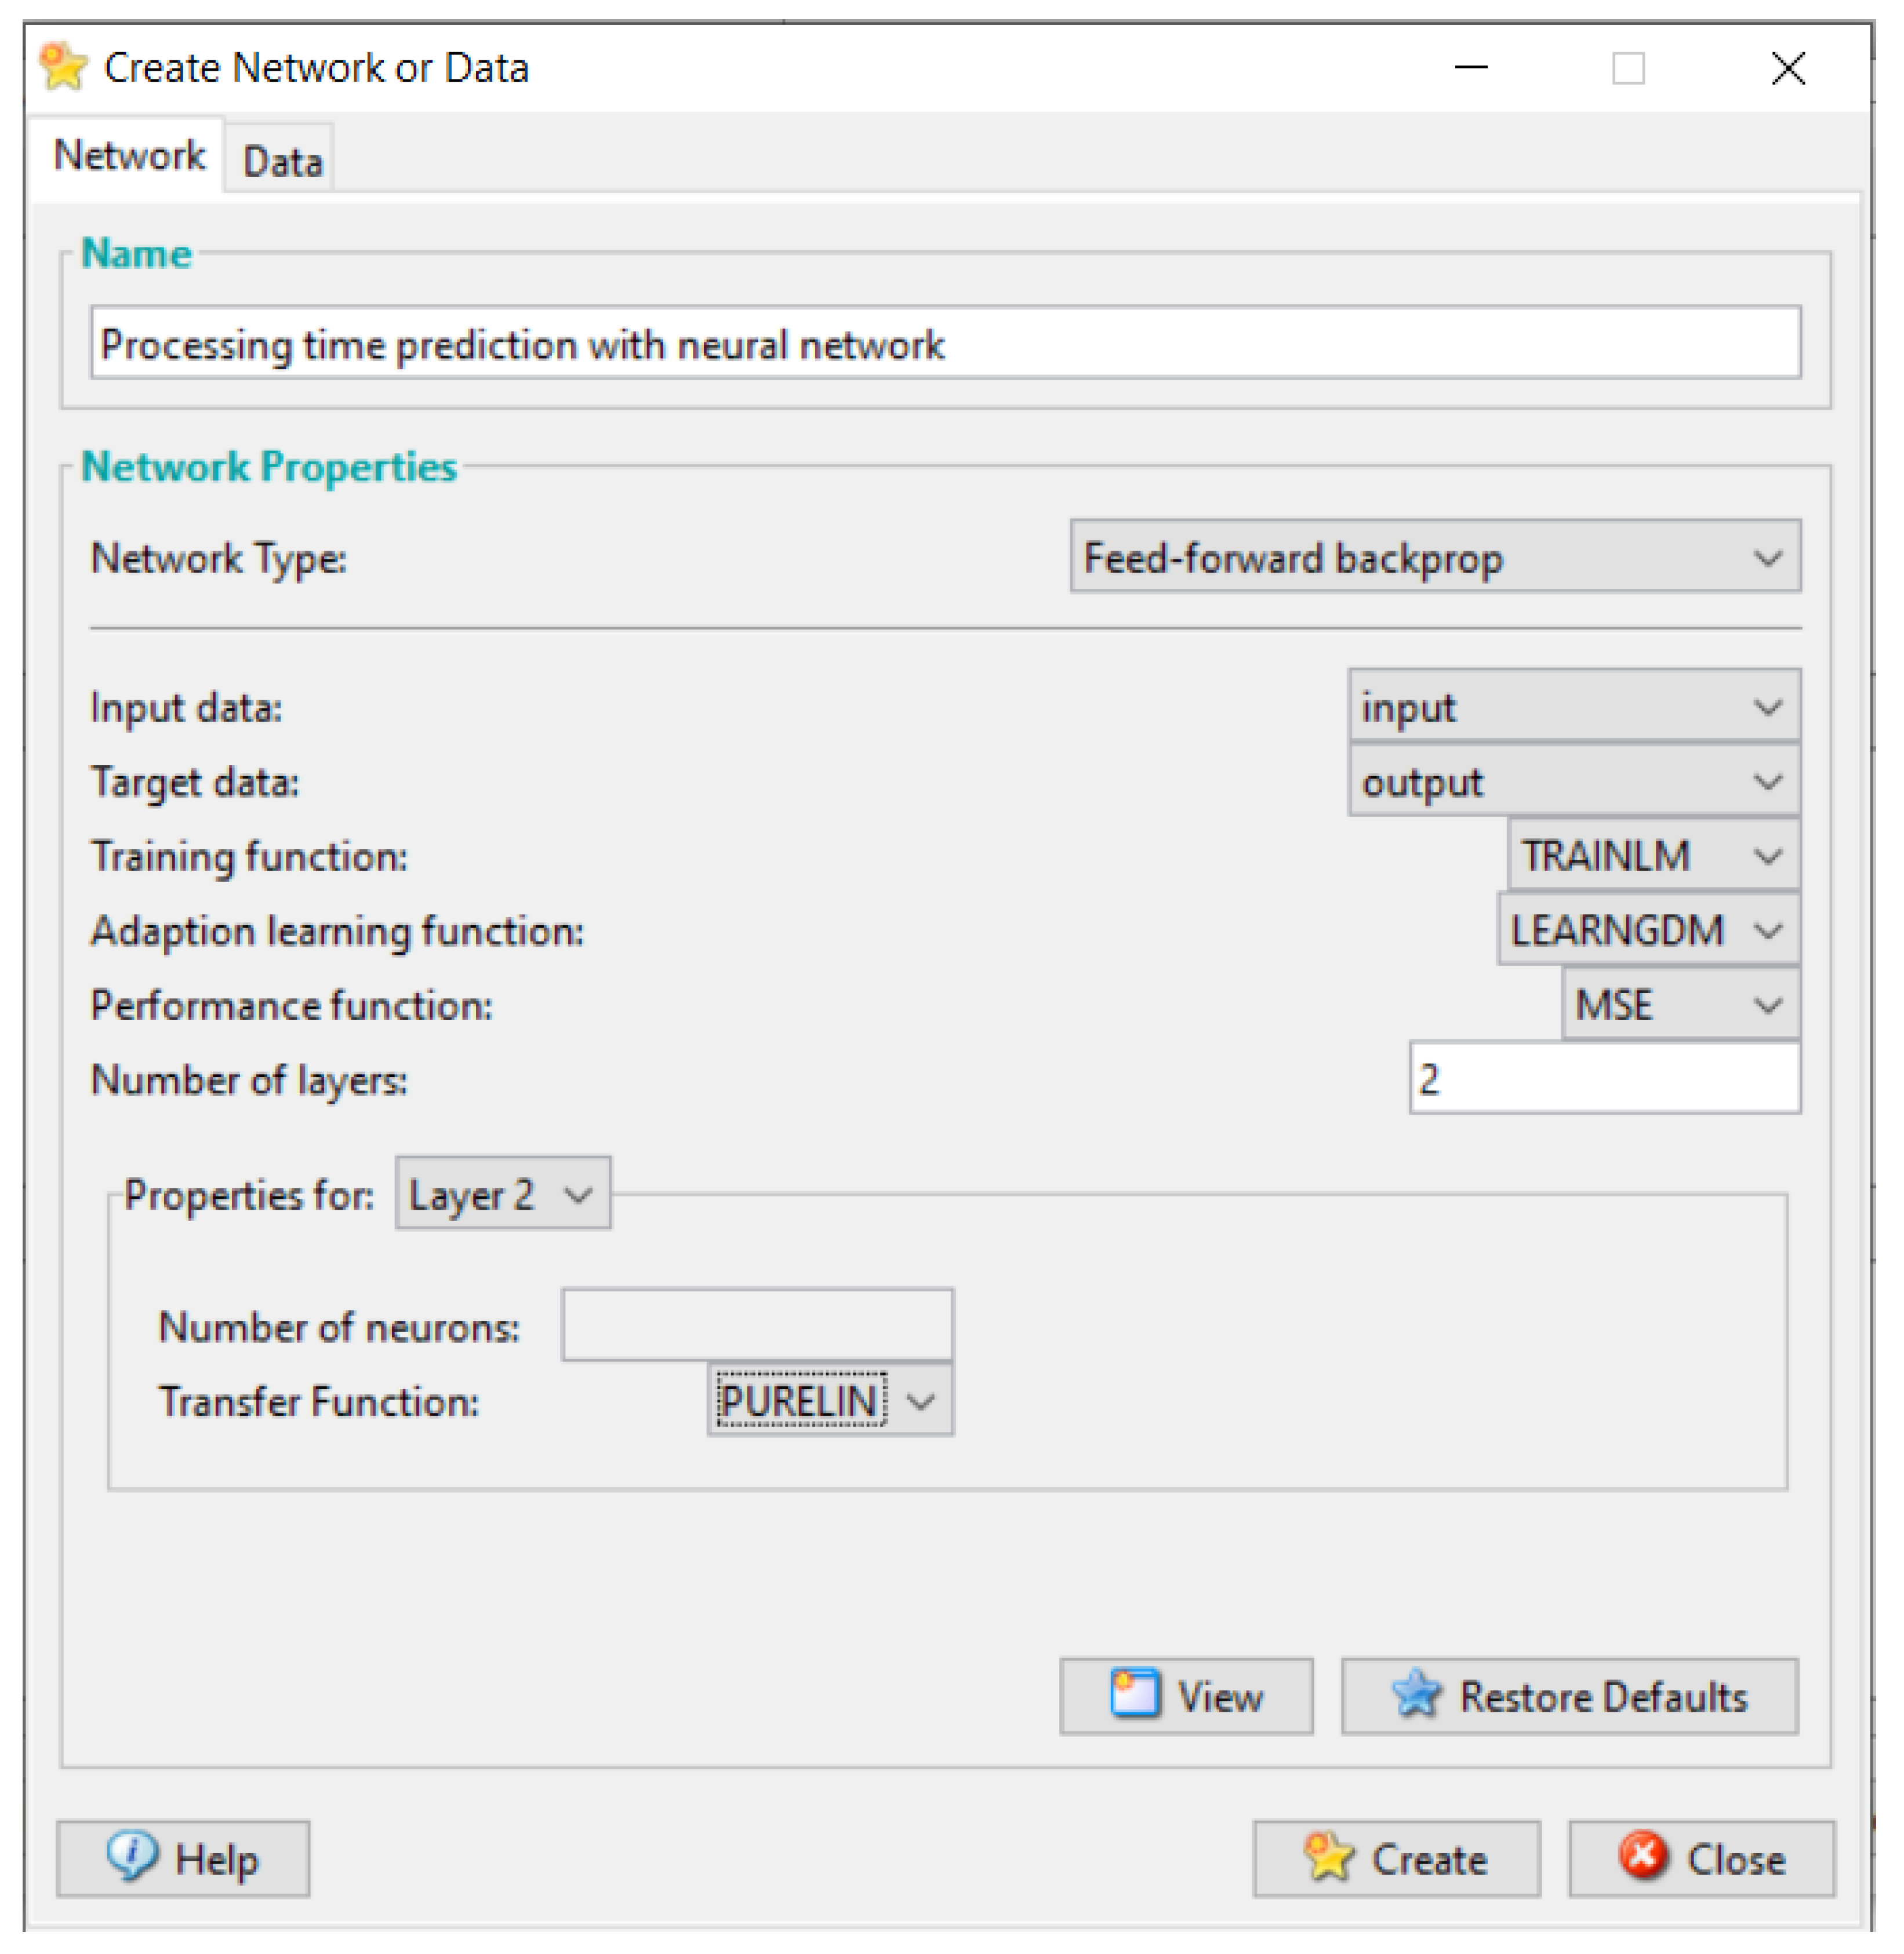Open the Network Type dropdown
1904x1954 pixels.
(1435, 556)
